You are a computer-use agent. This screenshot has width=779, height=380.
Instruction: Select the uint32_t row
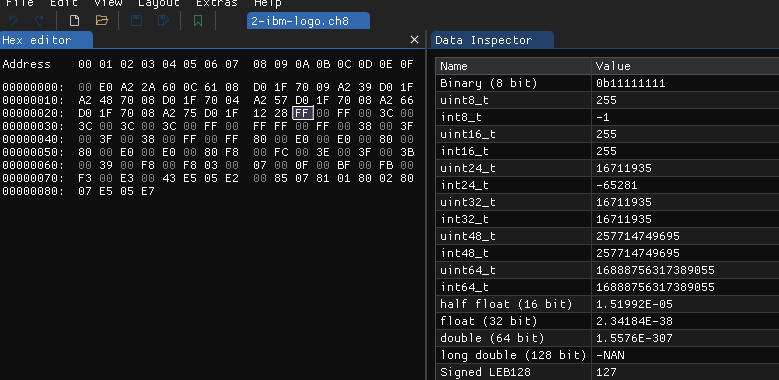608,202
